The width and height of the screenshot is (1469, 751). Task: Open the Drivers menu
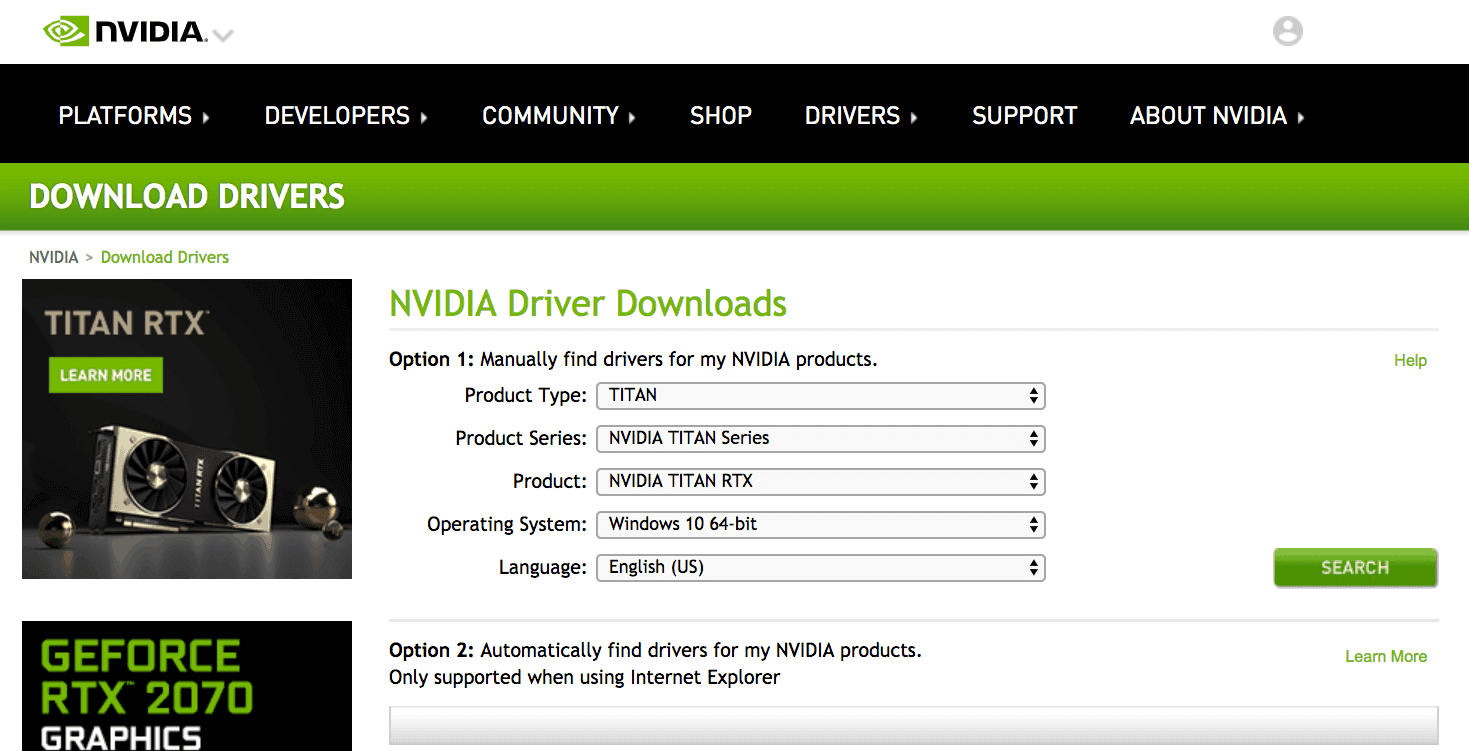point(861,116)
